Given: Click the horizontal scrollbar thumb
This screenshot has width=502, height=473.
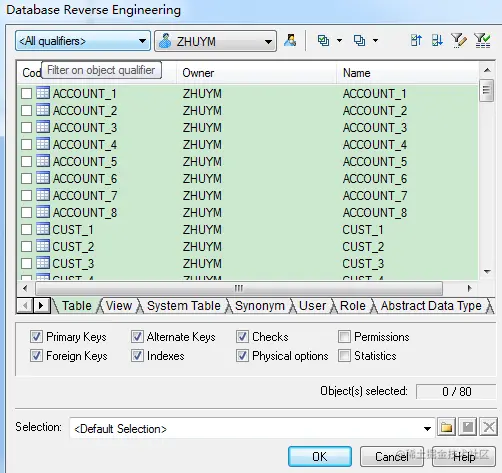Looking at the screenshot, I should (239, 288).
